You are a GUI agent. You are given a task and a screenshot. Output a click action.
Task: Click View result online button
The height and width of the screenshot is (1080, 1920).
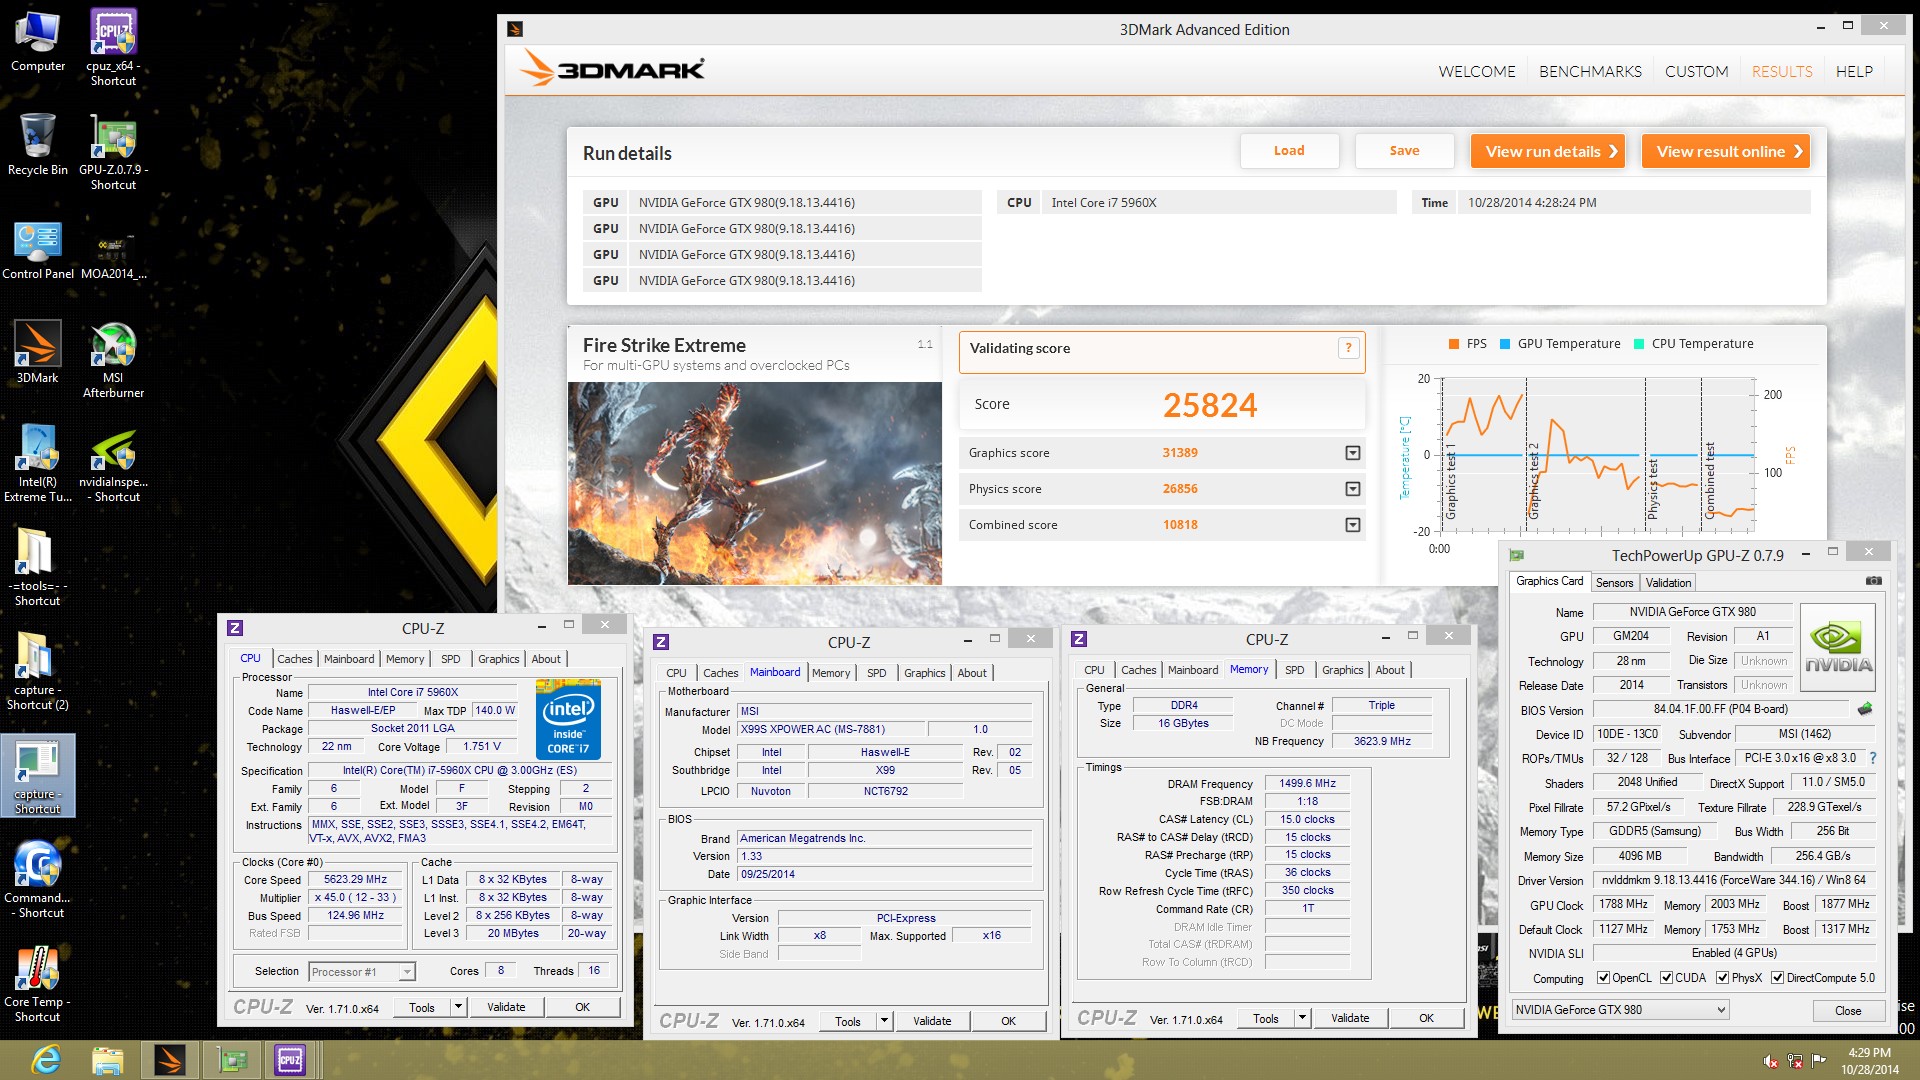click(1726, 152)
